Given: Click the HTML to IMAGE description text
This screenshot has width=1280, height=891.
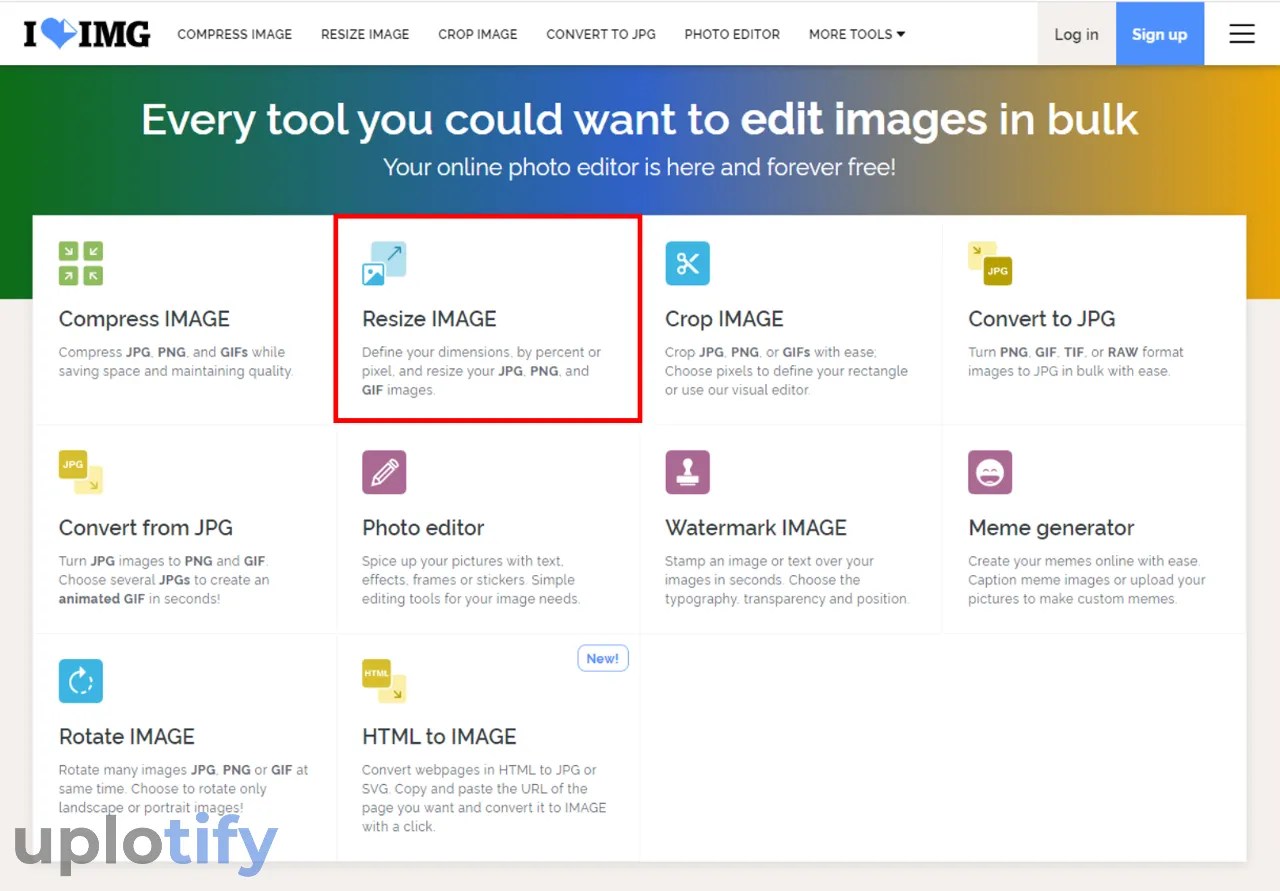Looking at the screenshot, I should coord(484,798).
